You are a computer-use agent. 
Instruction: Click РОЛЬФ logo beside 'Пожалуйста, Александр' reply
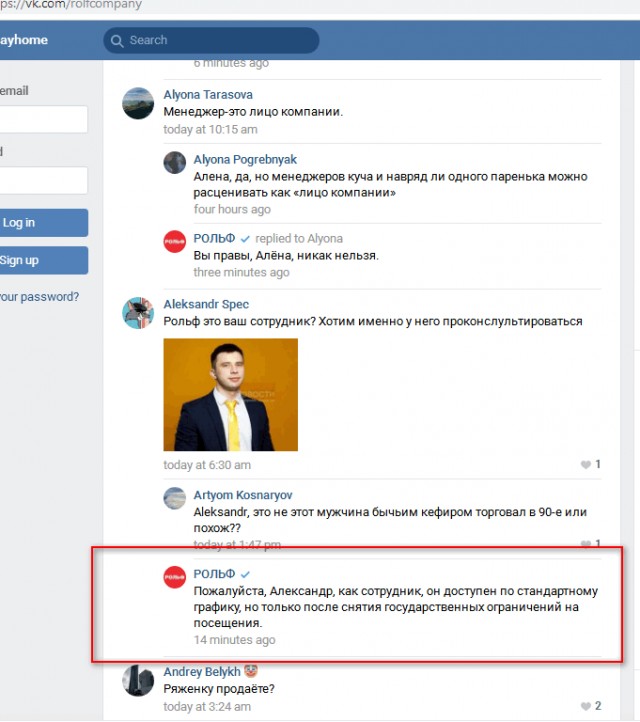point(175,577)
